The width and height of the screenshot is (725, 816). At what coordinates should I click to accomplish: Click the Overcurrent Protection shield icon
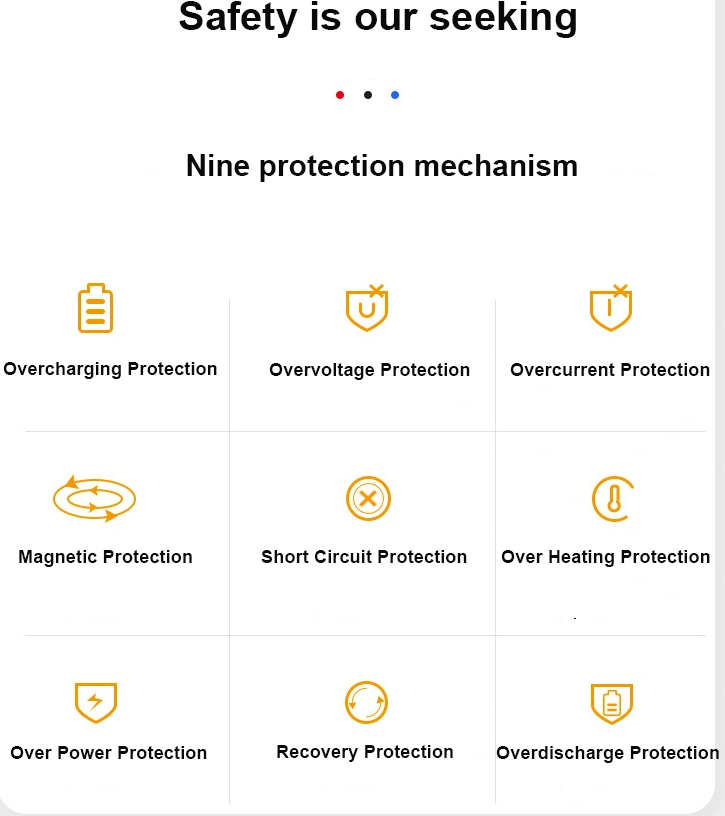click(x=610, y=308)
